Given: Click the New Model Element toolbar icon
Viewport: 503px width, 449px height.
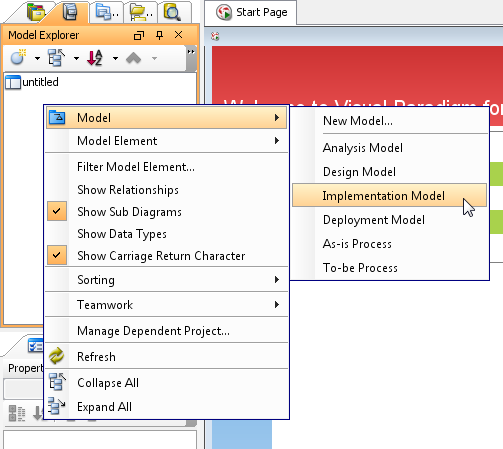Looking at the screenshot, I should 18,58.
